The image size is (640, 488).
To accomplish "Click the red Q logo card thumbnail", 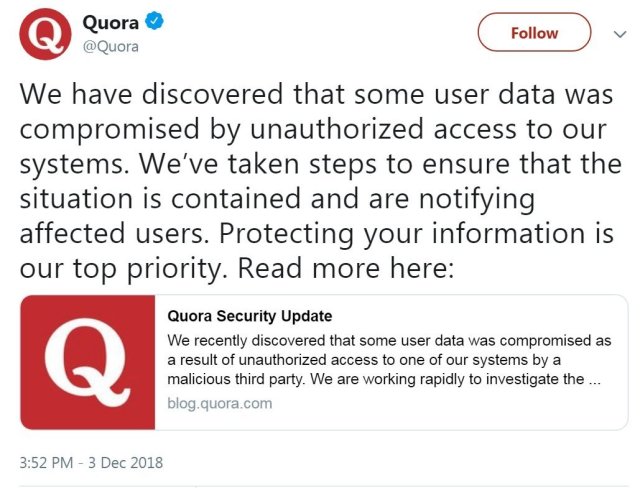I will [x=87, y=362].
